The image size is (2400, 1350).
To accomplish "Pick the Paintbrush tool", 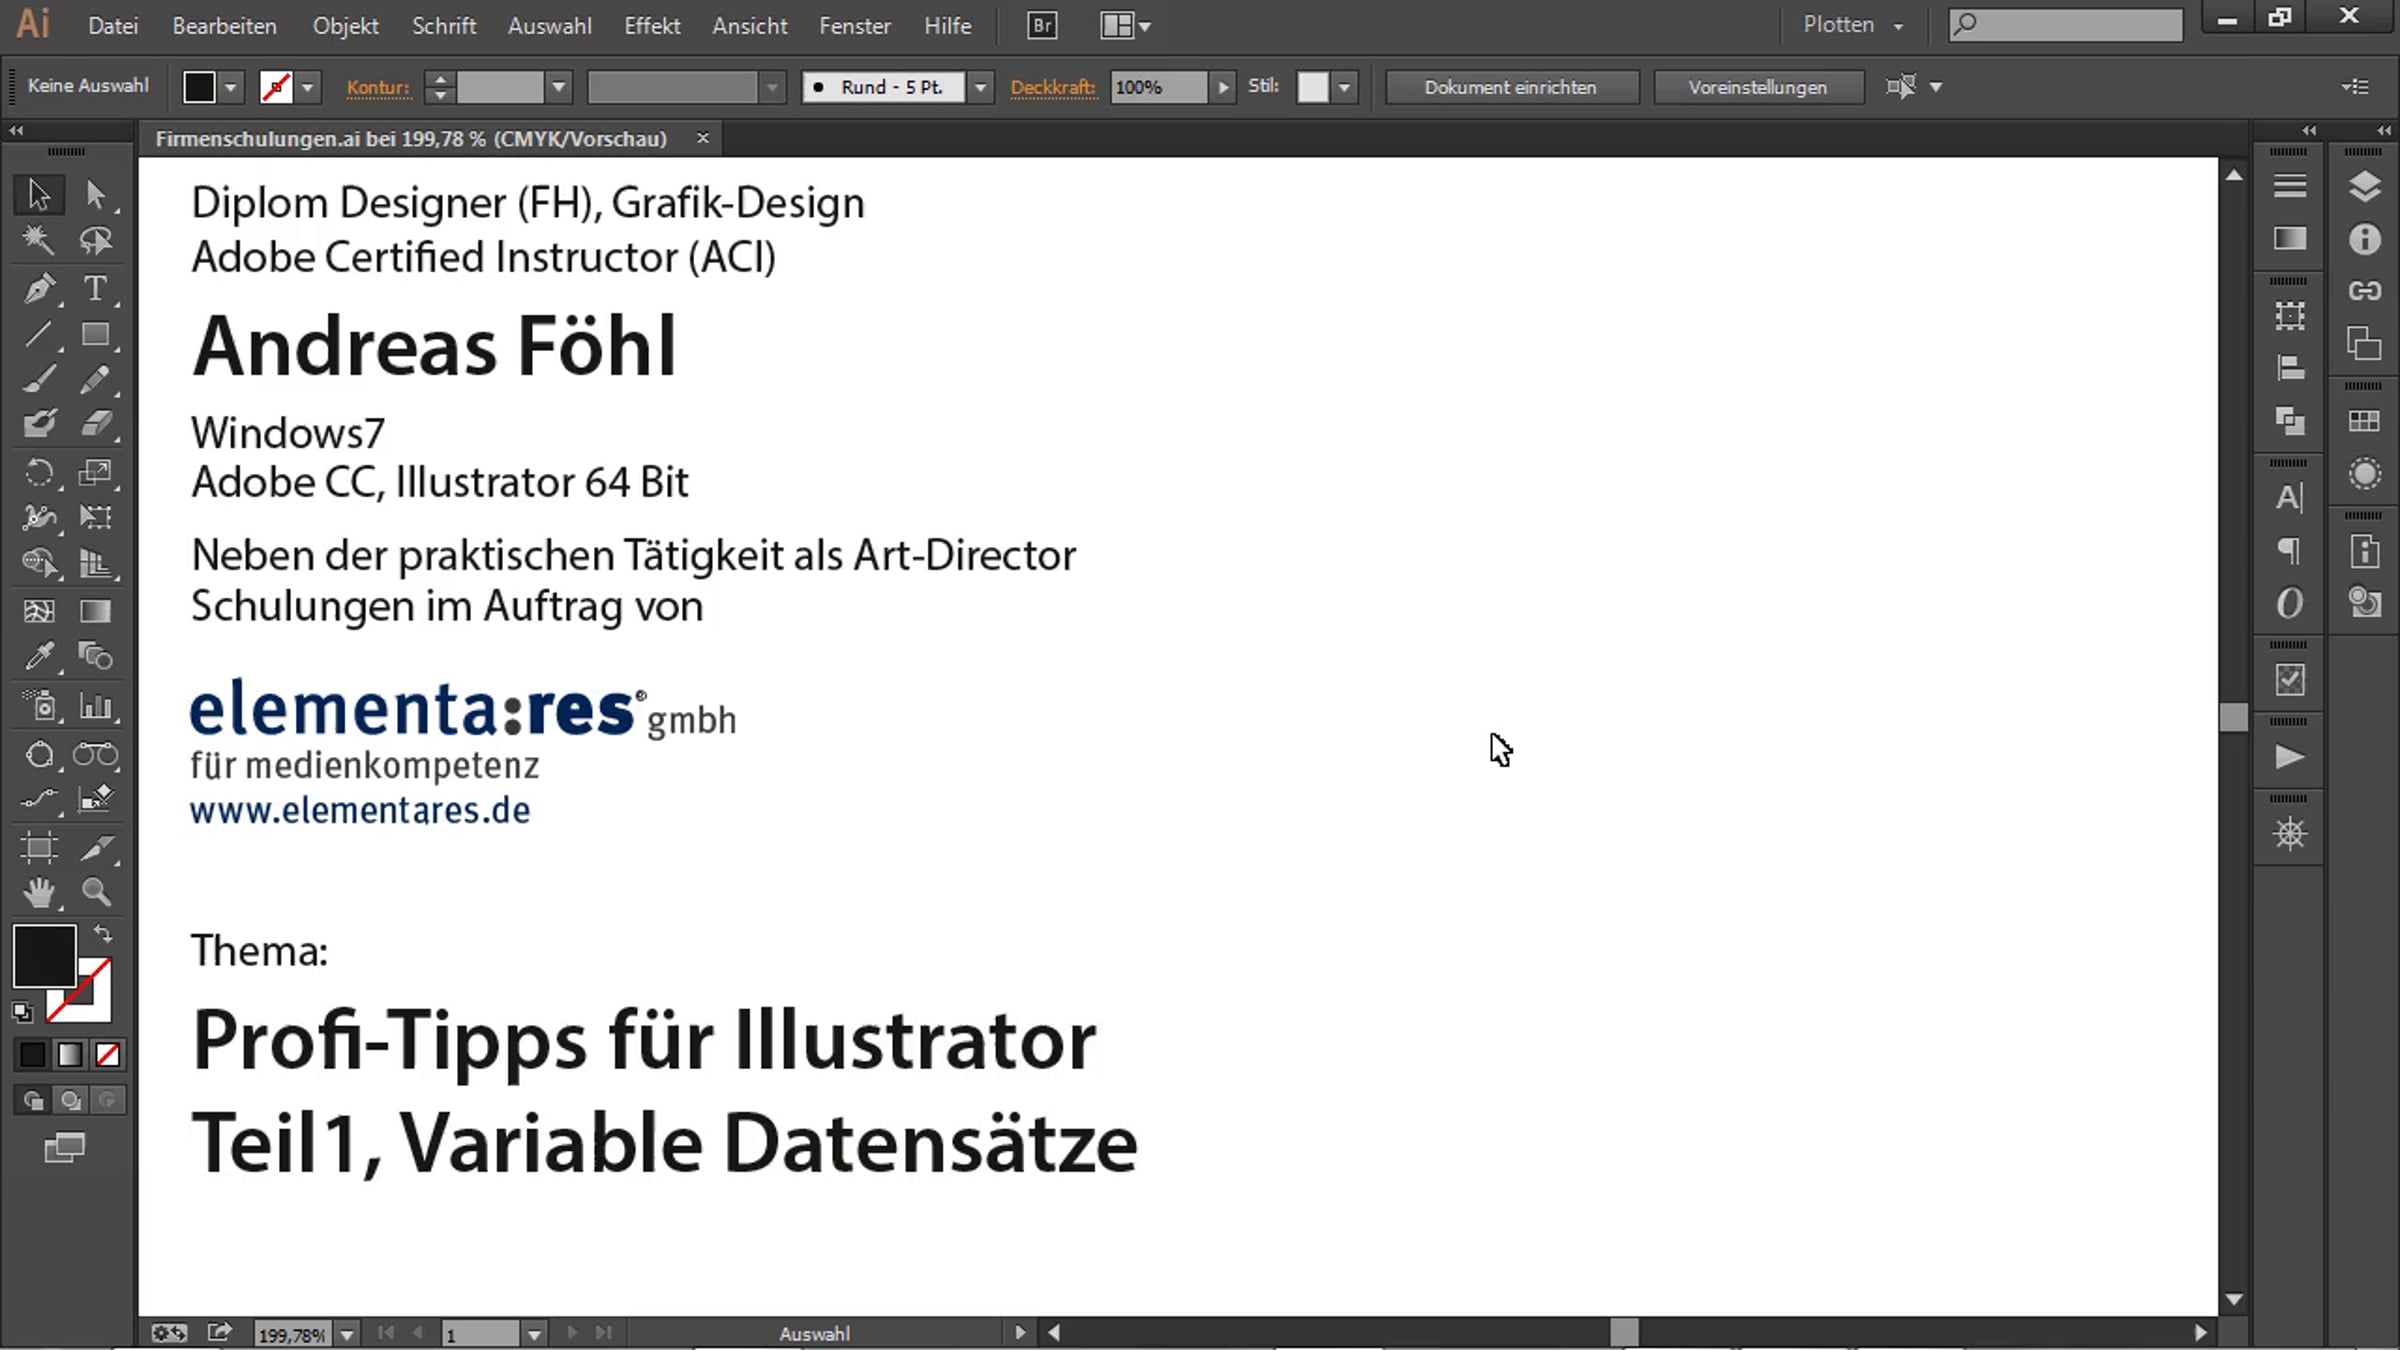I will tap(39, 380).
